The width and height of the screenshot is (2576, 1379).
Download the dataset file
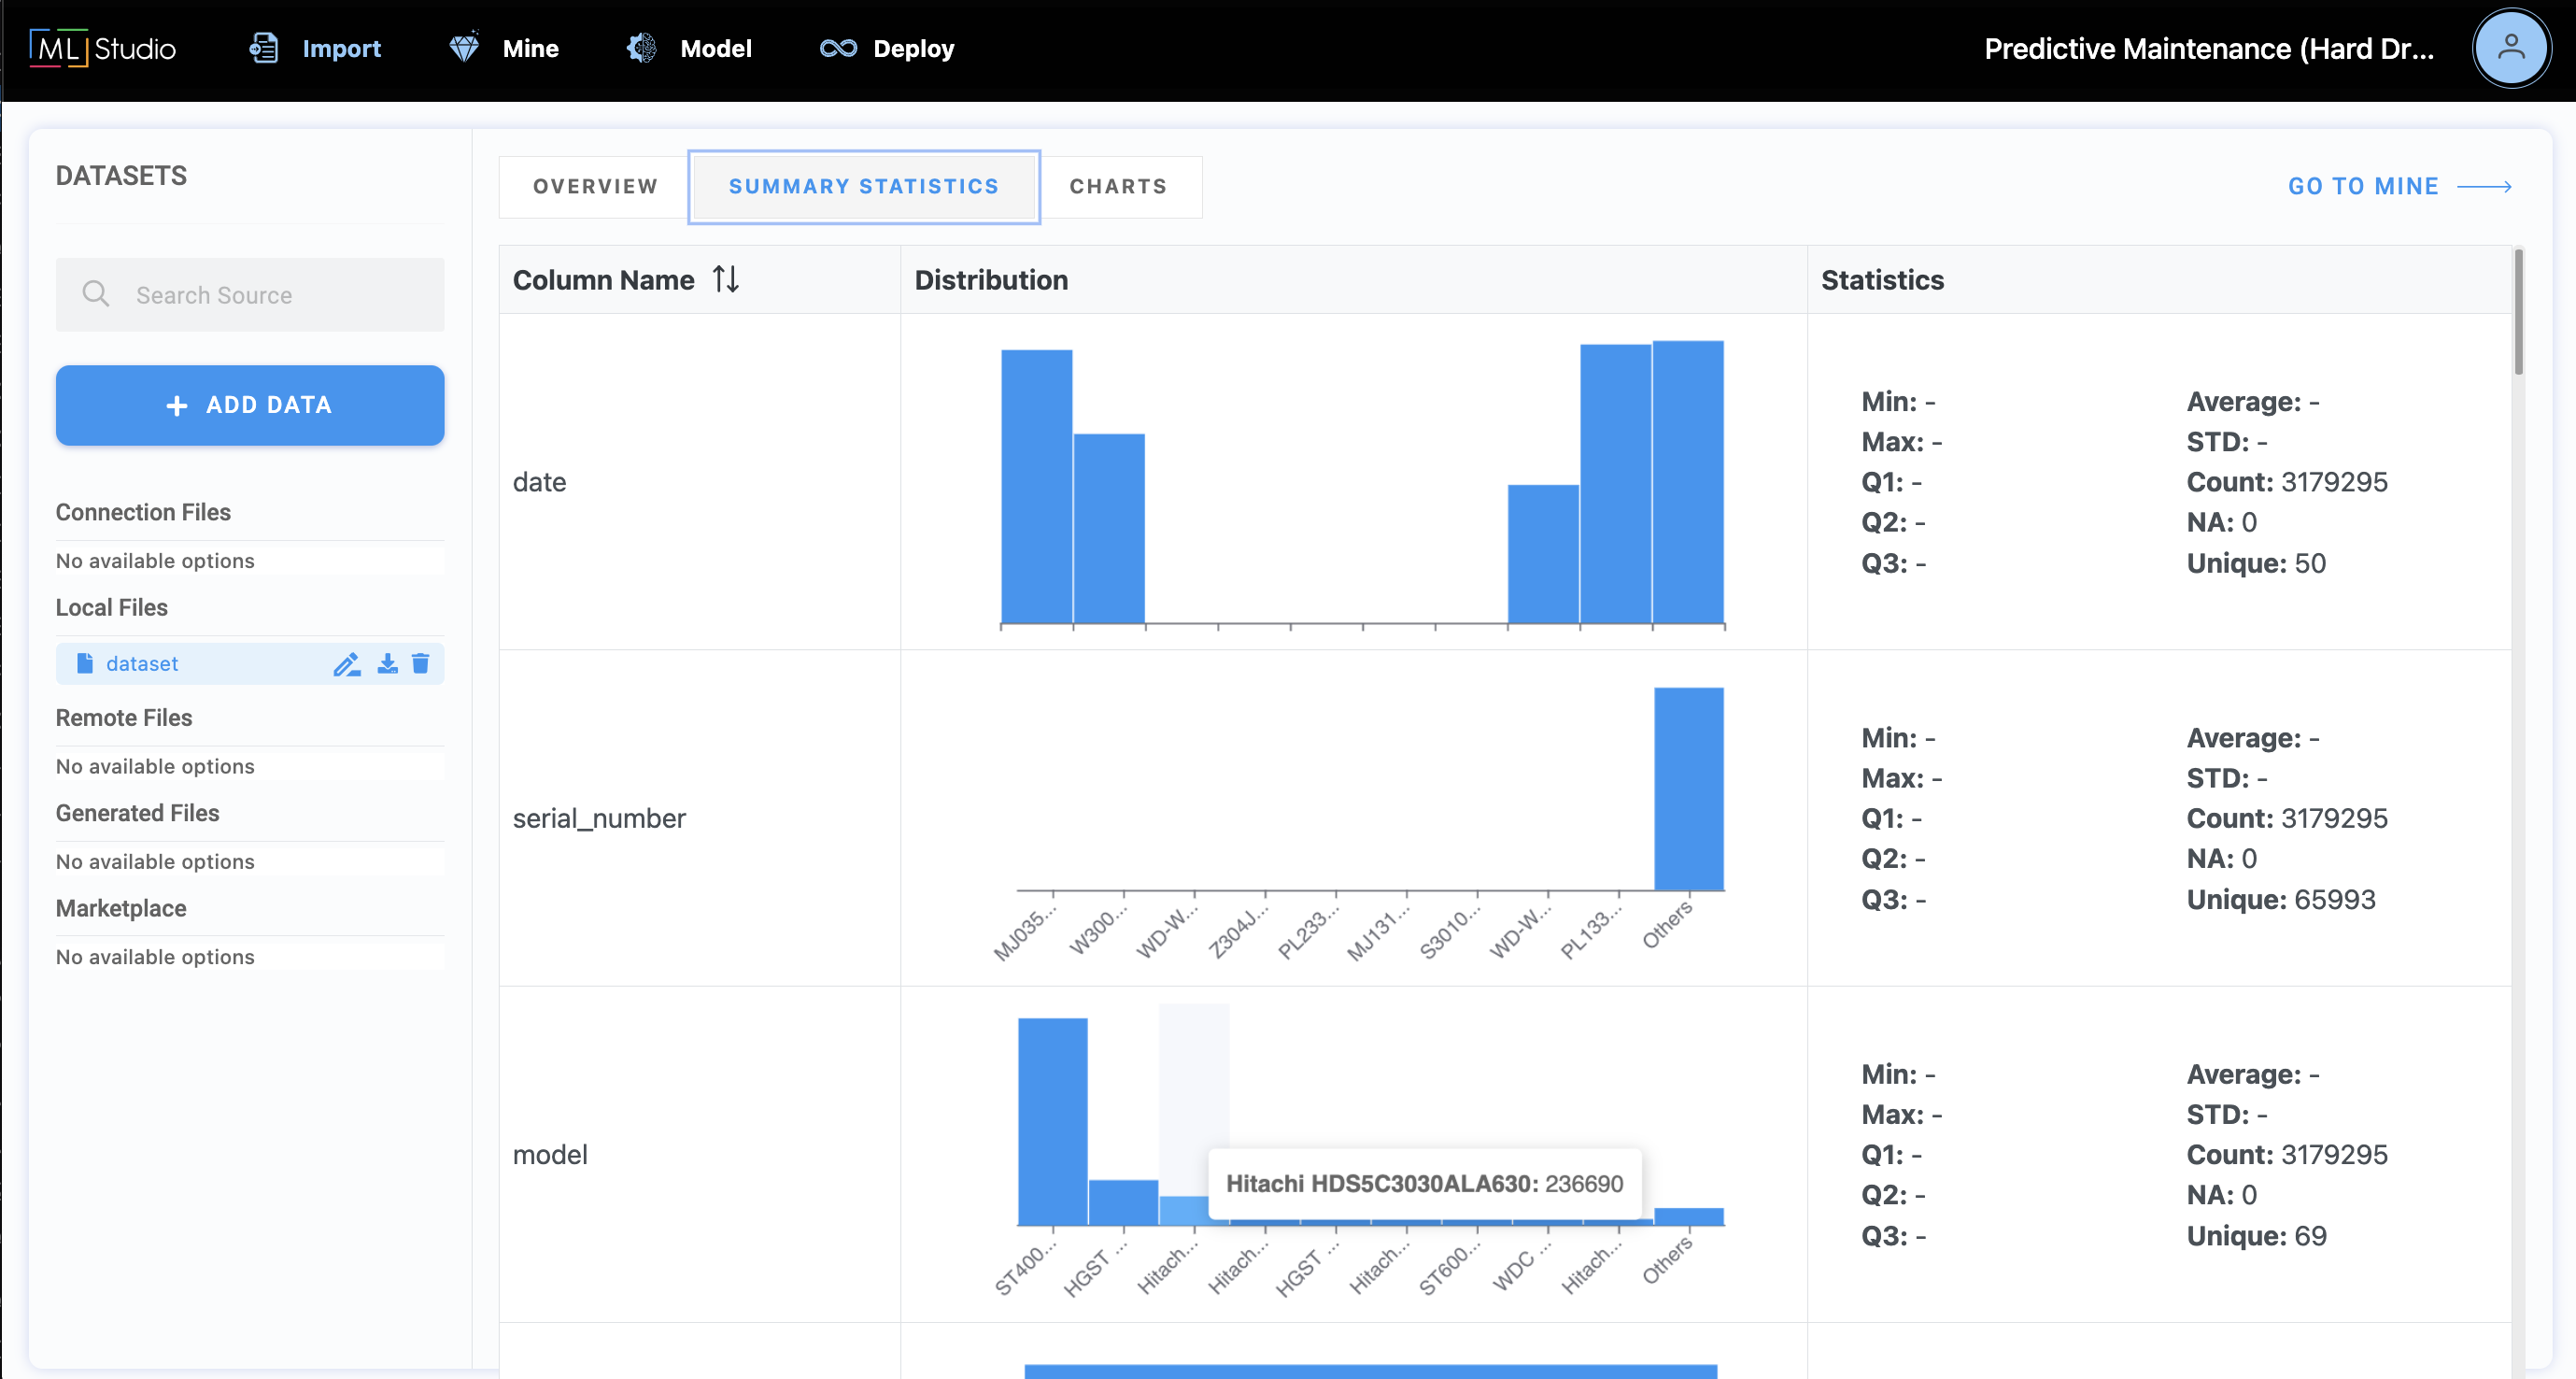point(387,664)
